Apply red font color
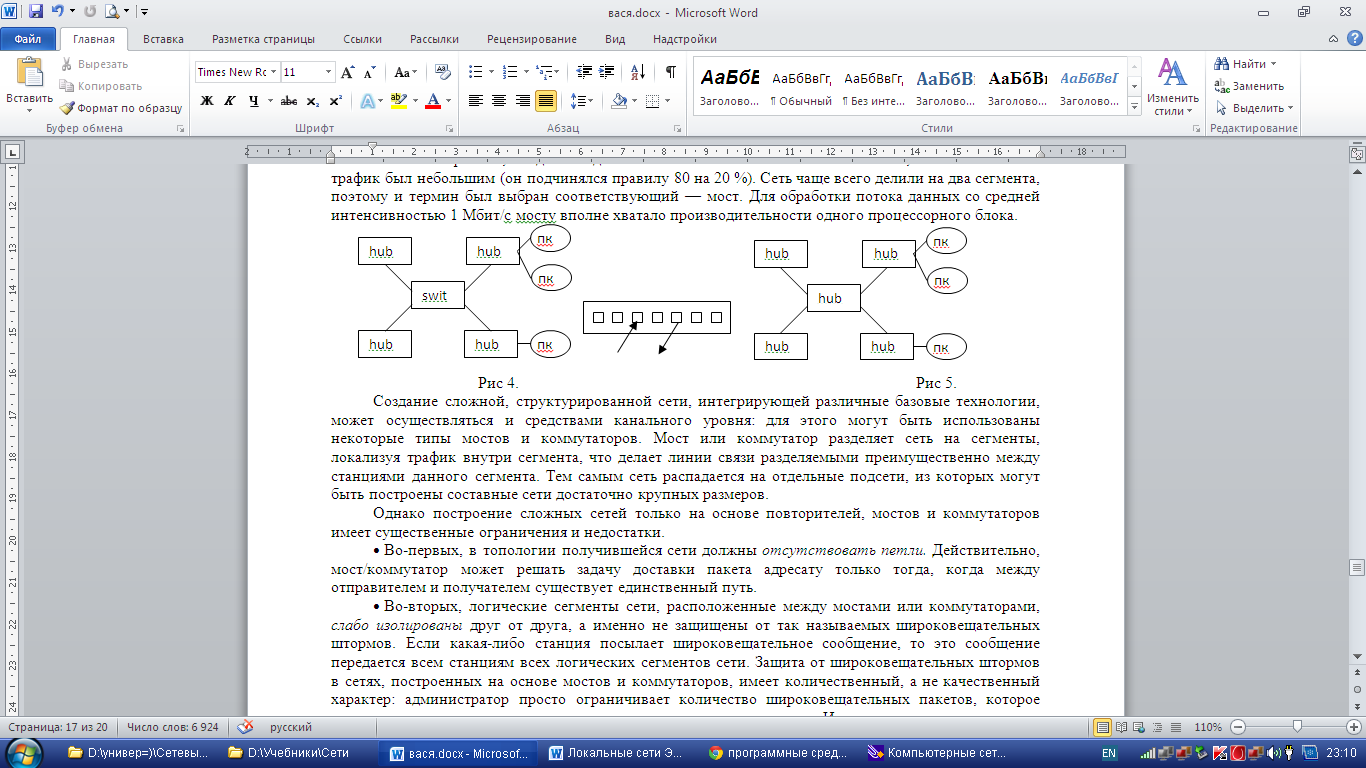Image resolution: width=1366 pixels, height=768 pixels. [x=432, y=101]
